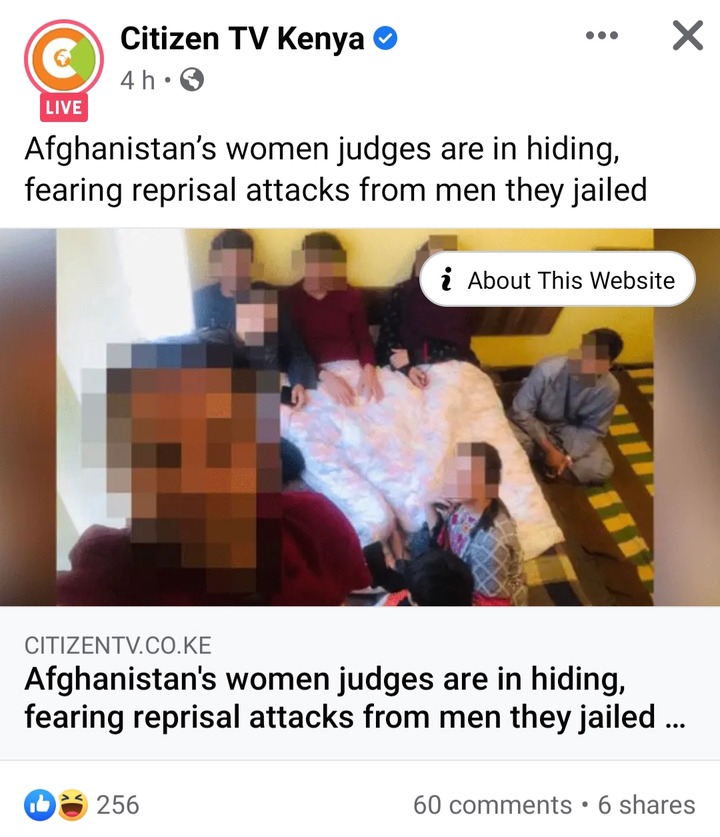Viewport: 720px width, 837px height.
Task: Click the 4 h post timestamp
Action: (x=137, y=81)
